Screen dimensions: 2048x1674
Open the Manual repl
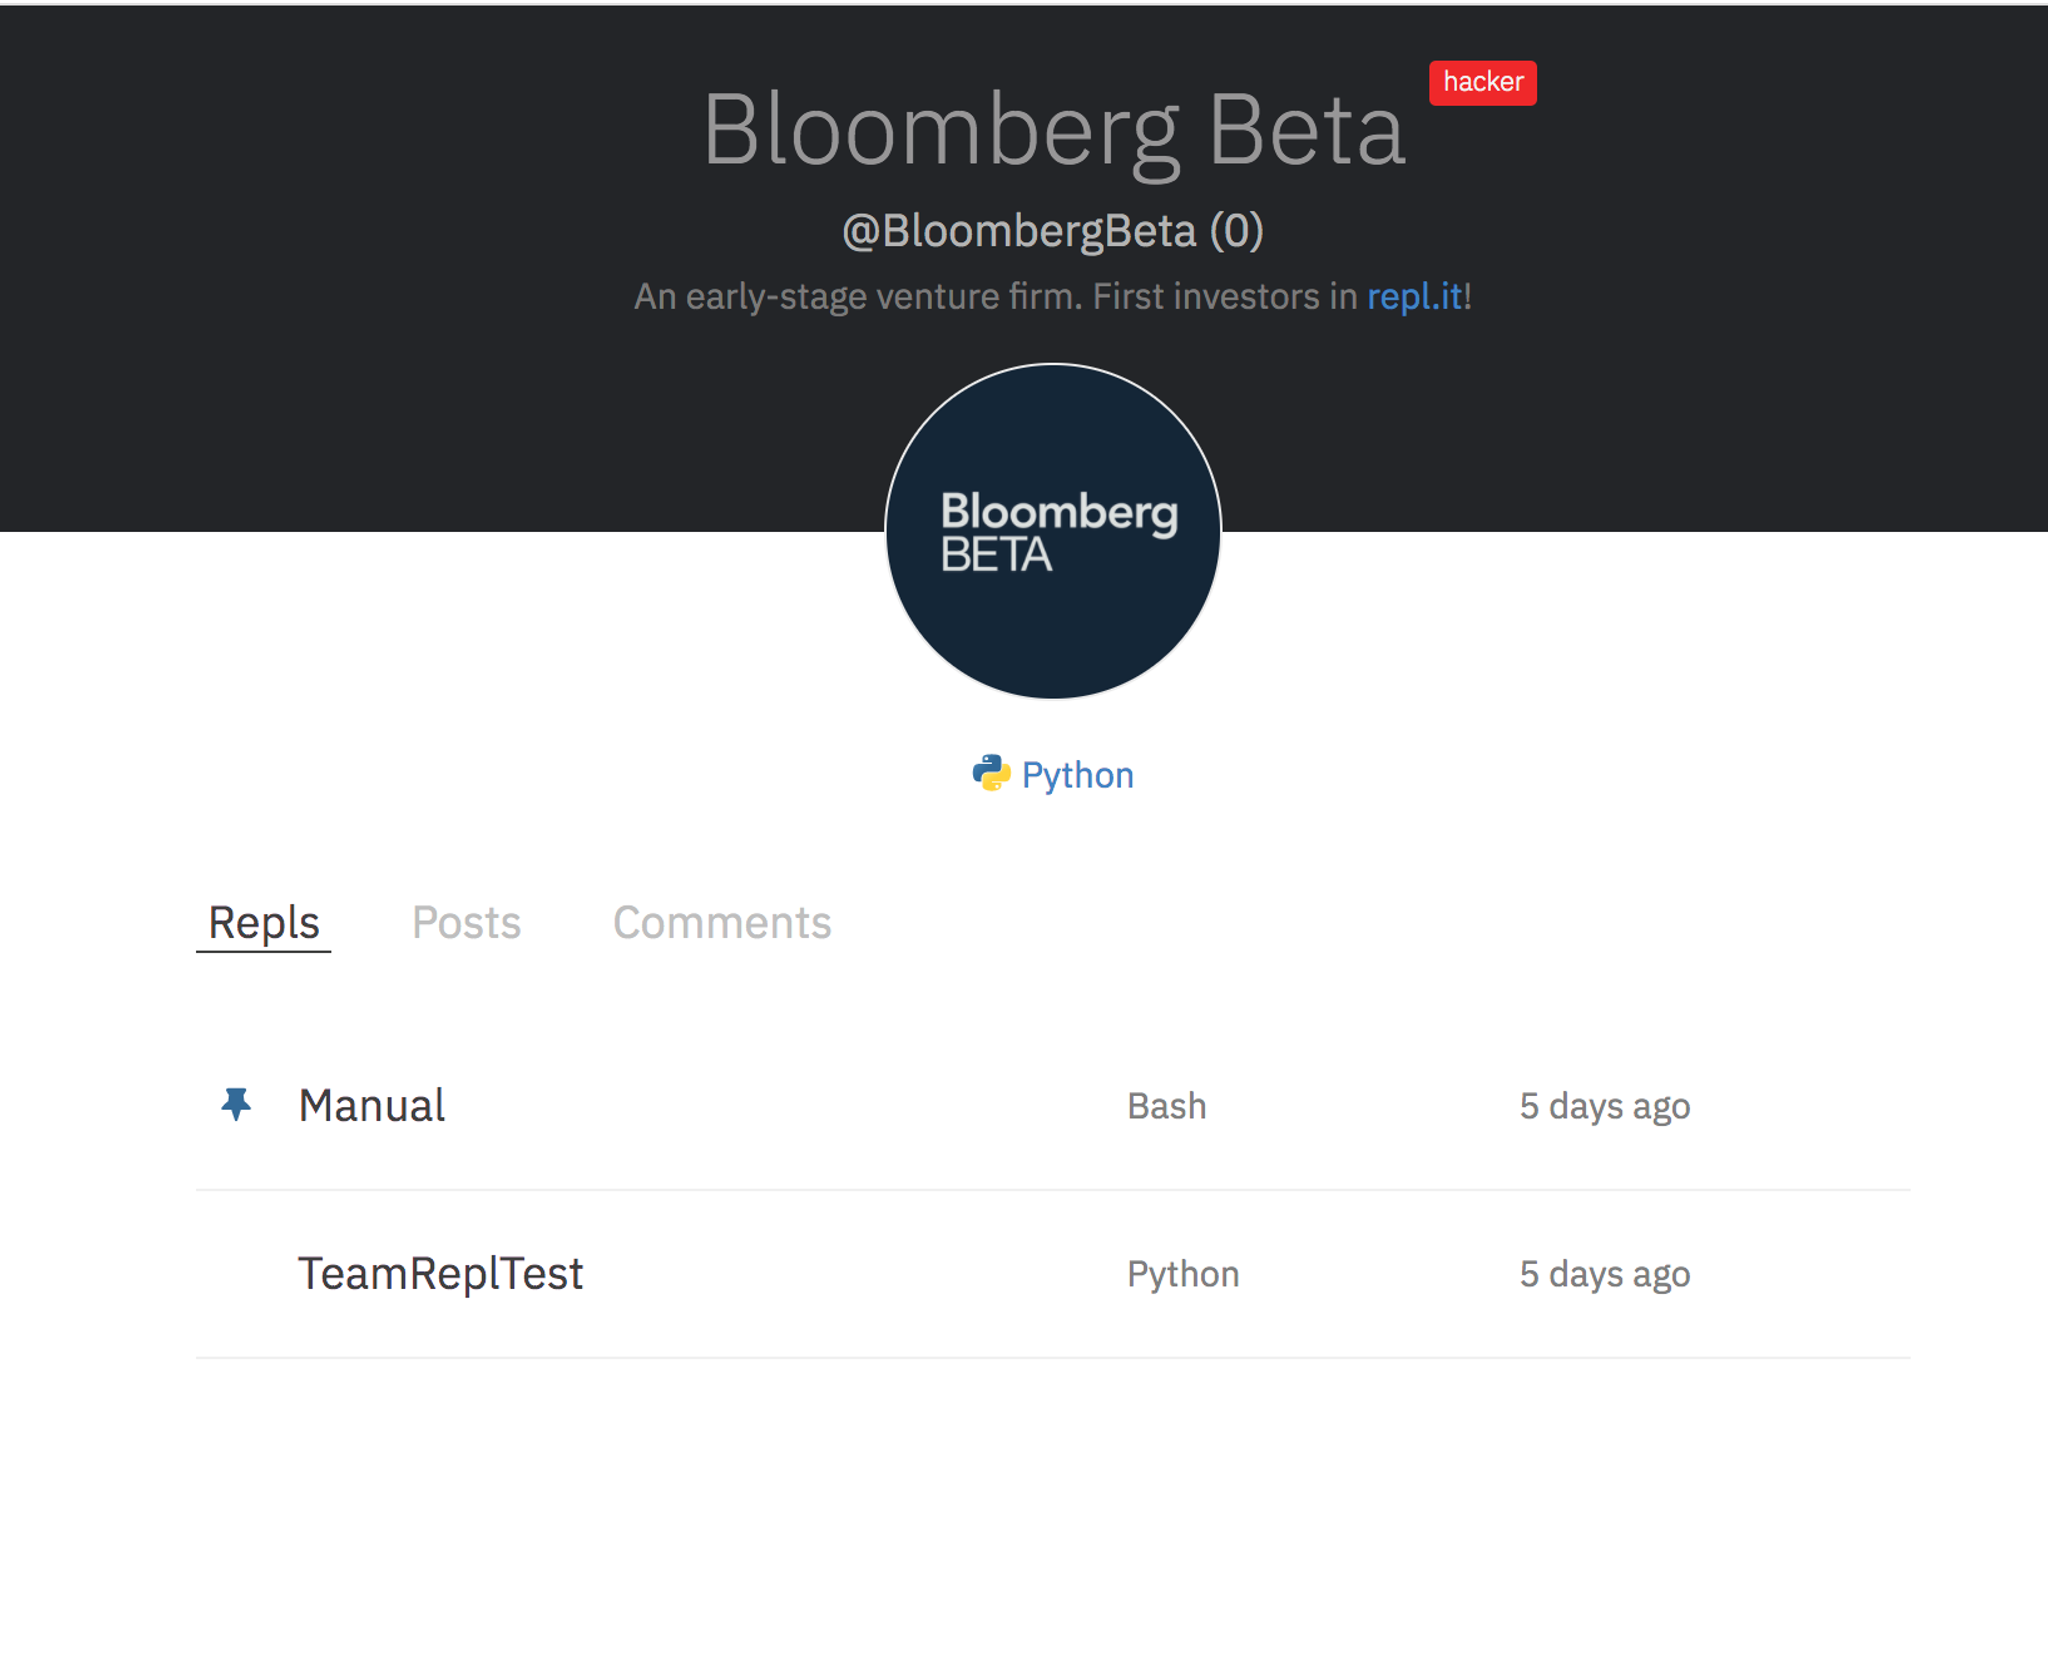(x=372, y=1106)
